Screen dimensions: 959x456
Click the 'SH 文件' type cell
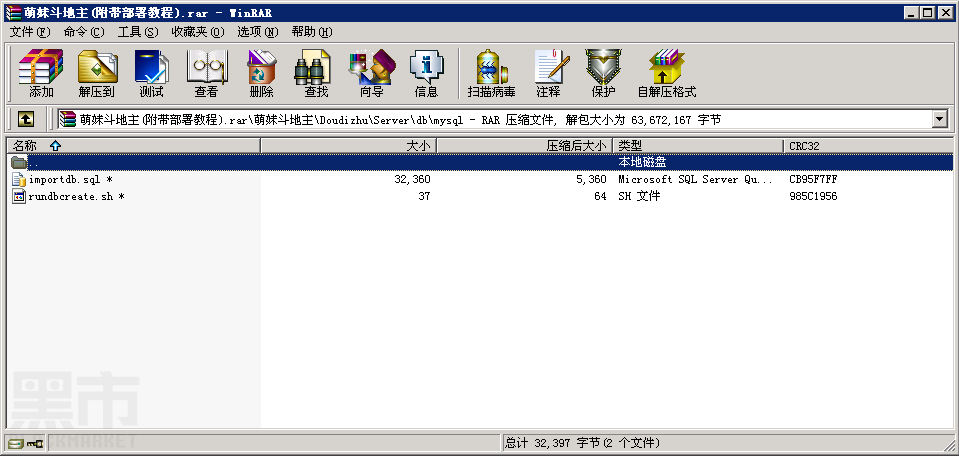point(639,196)
